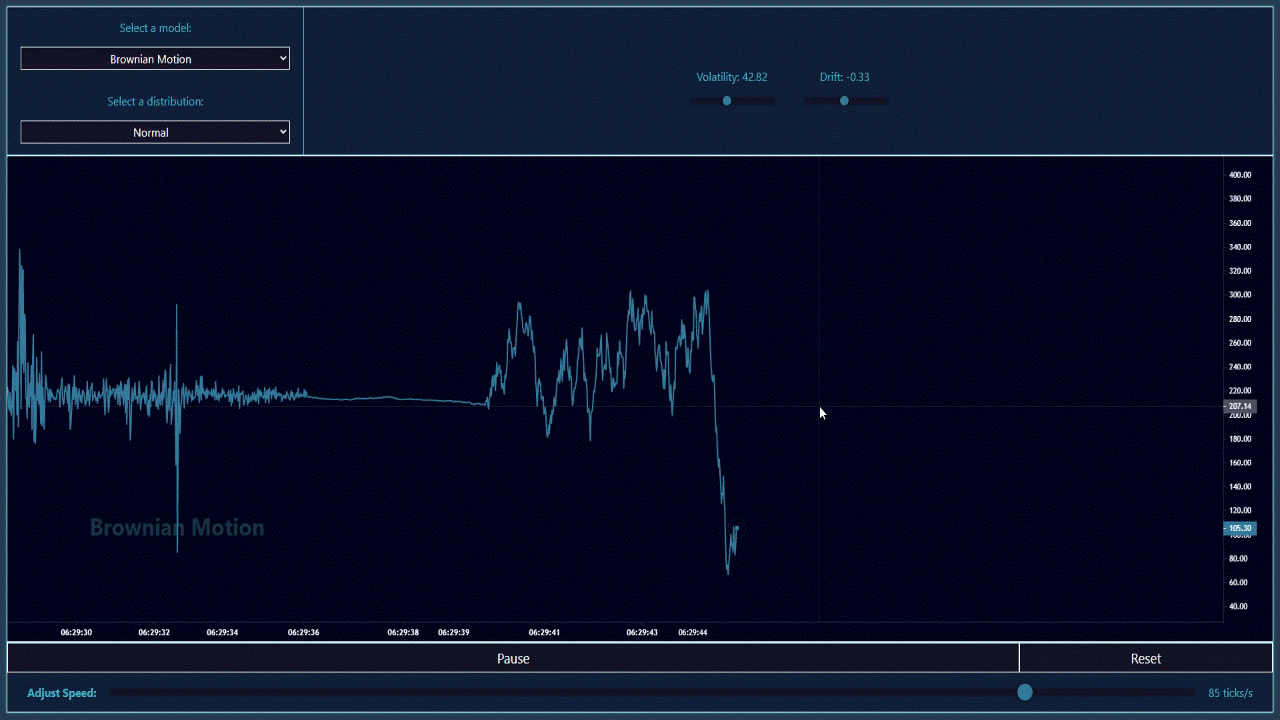The image size is (1280, 720).
Task: Click the 'Drift: -0.33' readout
Action: [x=844, y=77]
